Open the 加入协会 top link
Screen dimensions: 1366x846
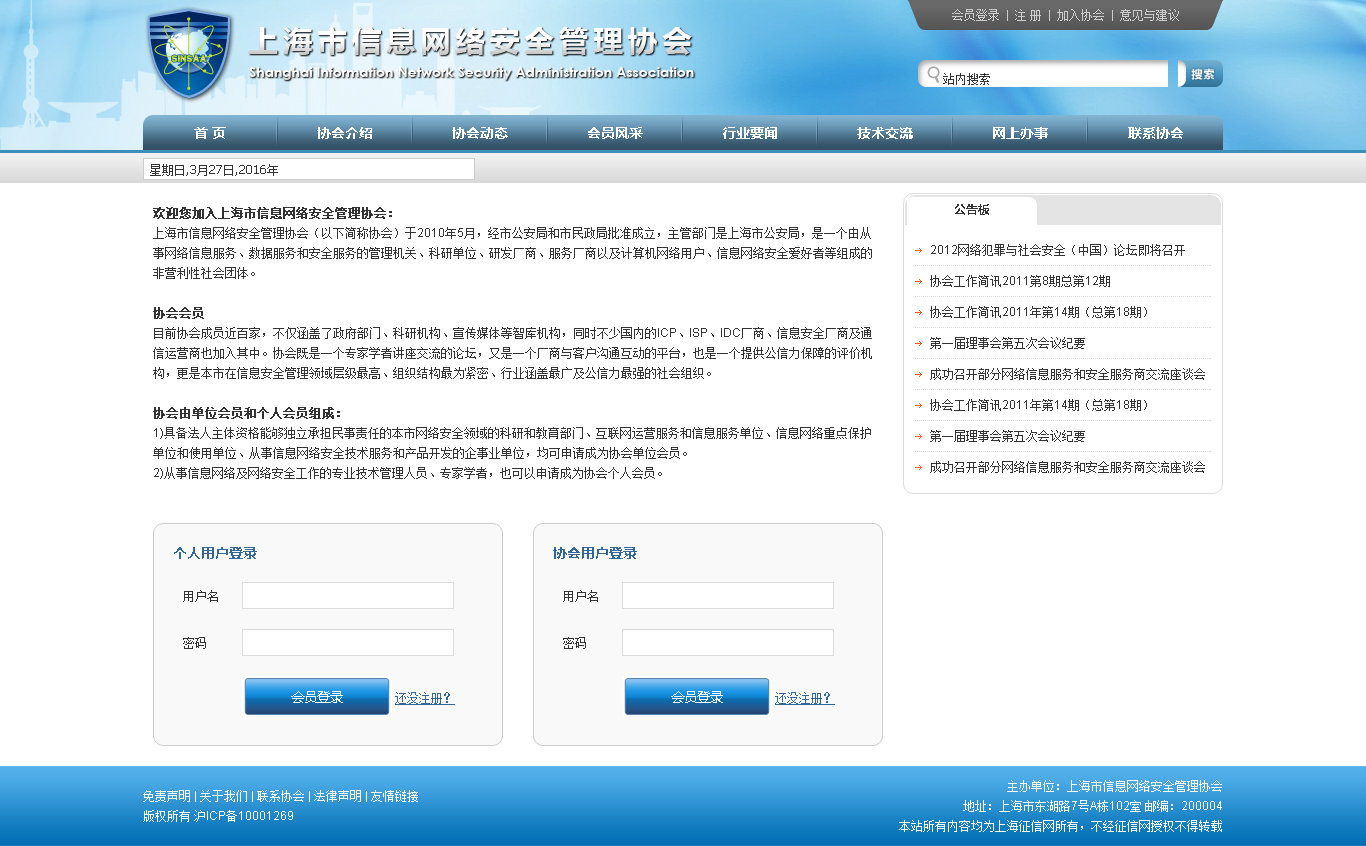1080,15
